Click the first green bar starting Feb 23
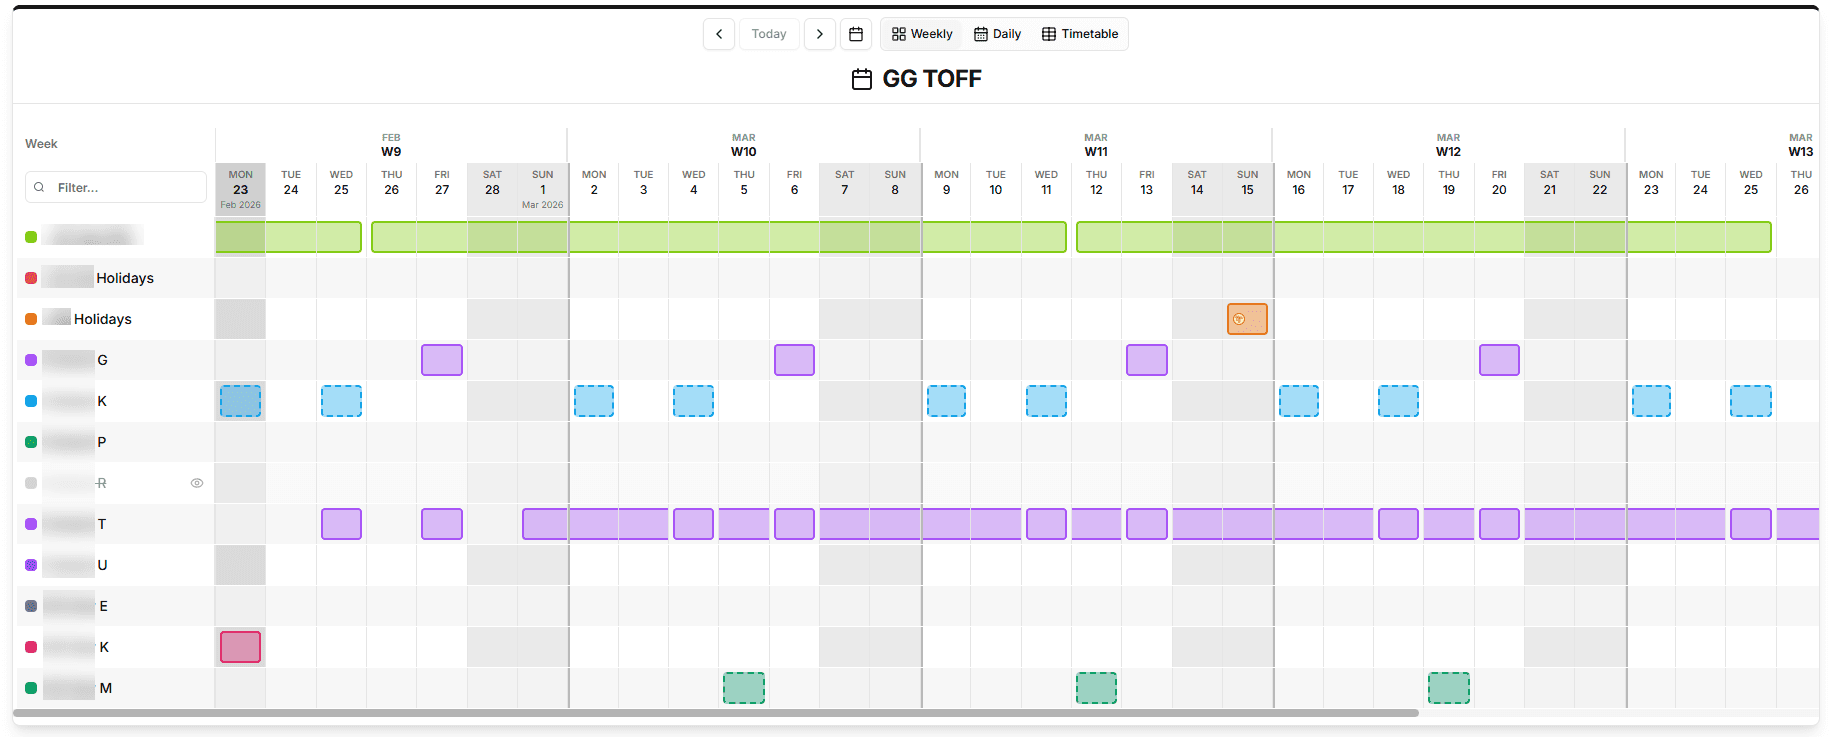 point(289,237)
